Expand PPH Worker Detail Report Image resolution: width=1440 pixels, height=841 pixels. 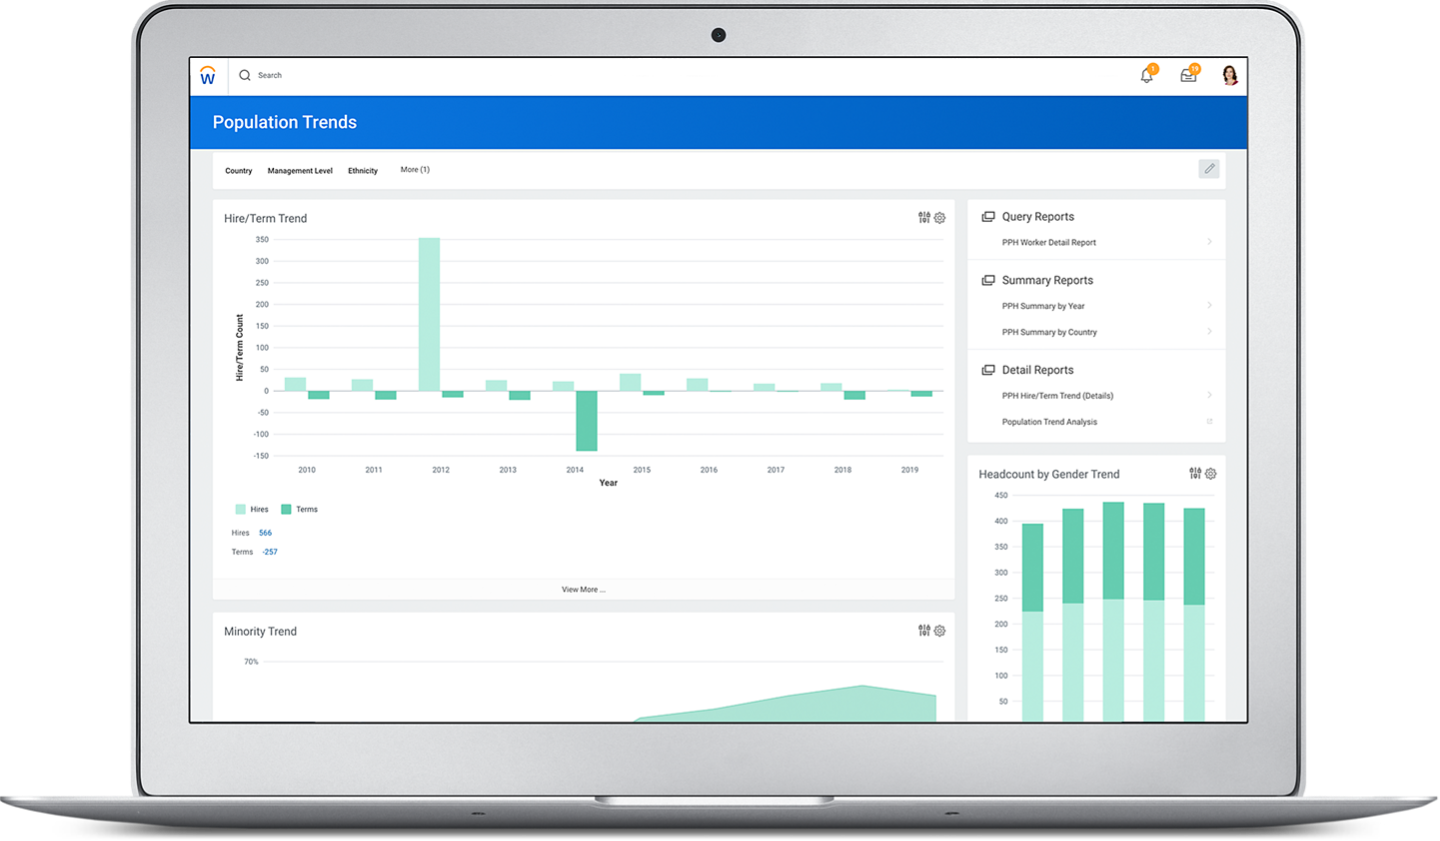[1048, 242]
